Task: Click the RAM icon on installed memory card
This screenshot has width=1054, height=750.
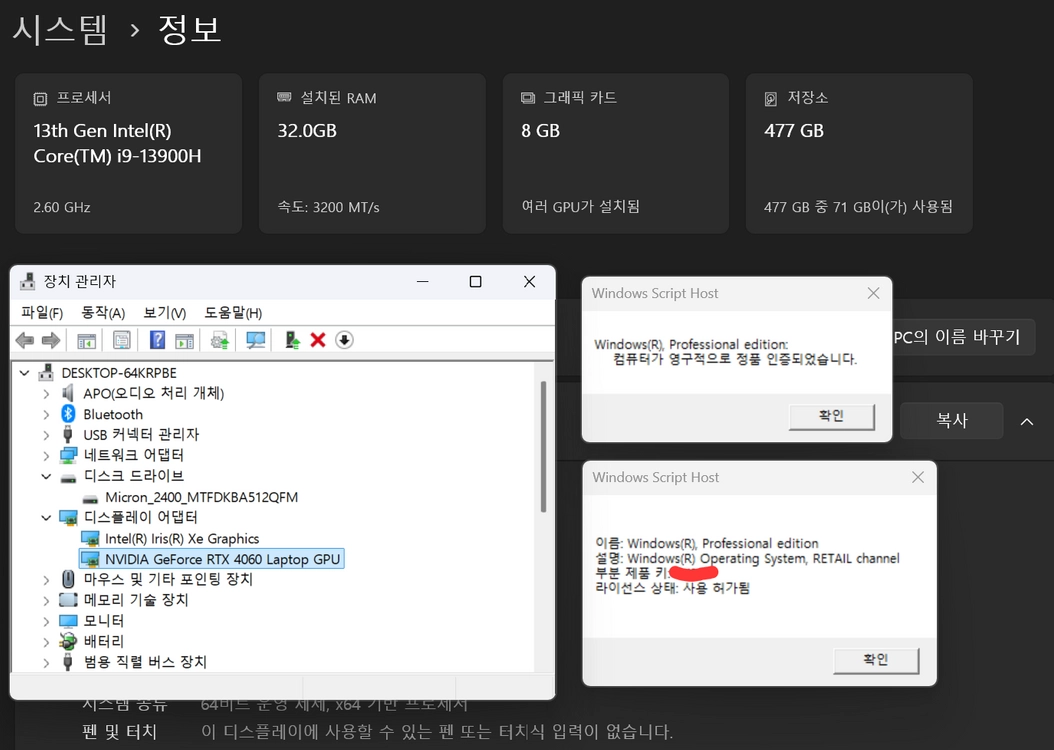Action: (x=284, y=97)
